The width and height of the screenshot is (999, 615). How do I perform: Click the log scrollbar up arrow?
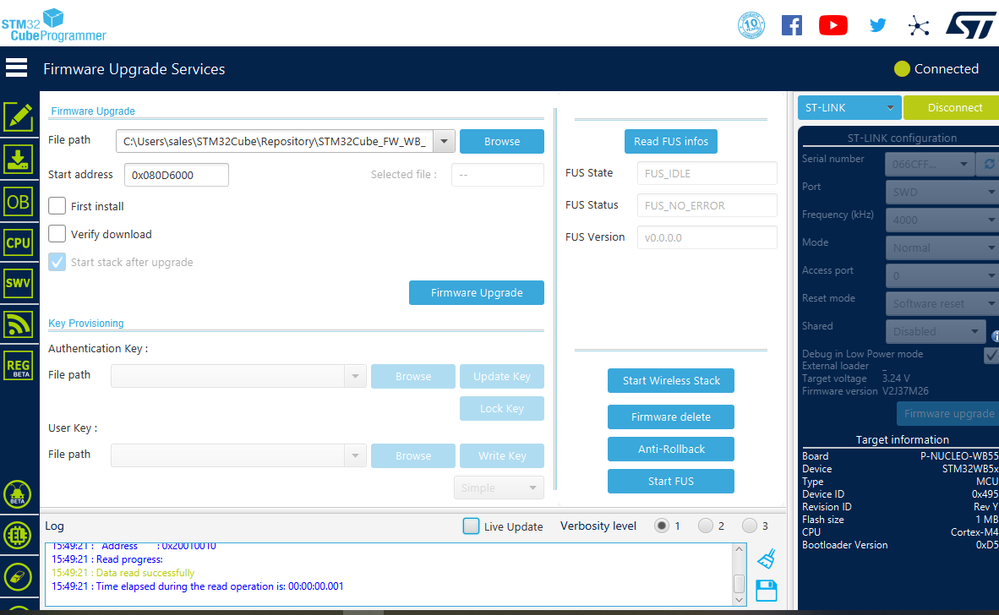click(x=739, y=549)
